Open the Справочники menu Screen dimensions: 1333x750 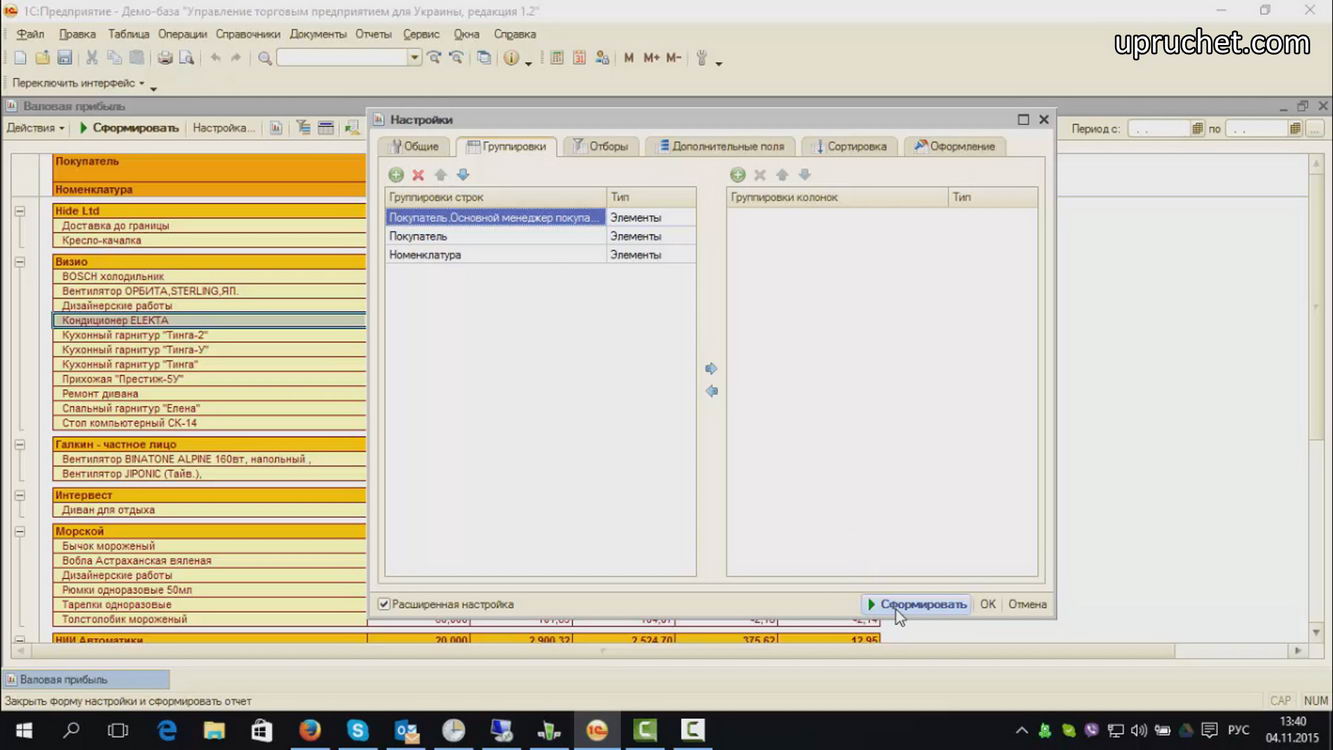point(248,34)
